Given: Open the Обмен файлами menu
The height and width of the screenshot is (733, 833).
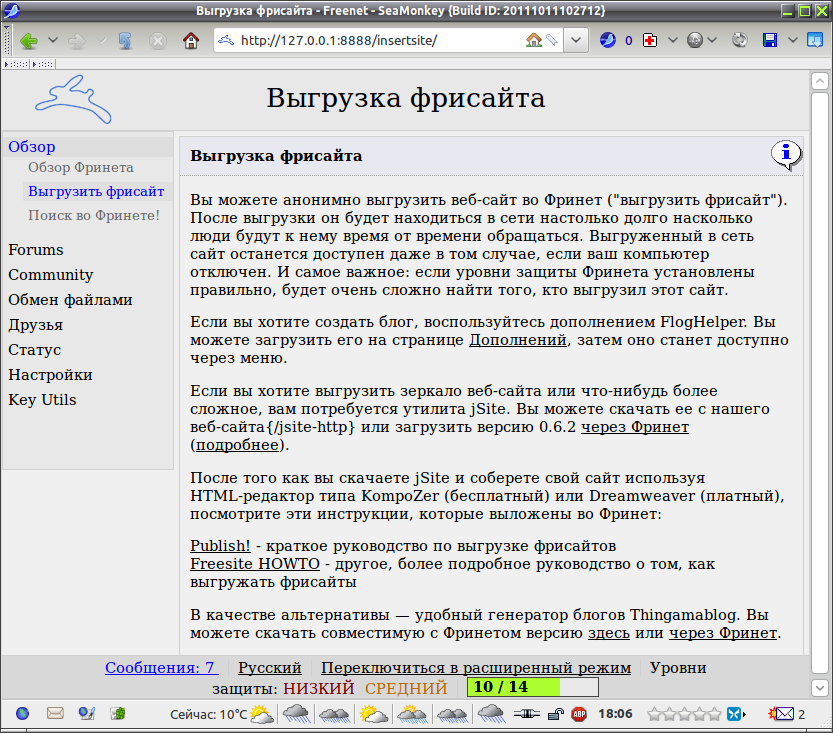Looking at the screenshot, I should 70,300.
